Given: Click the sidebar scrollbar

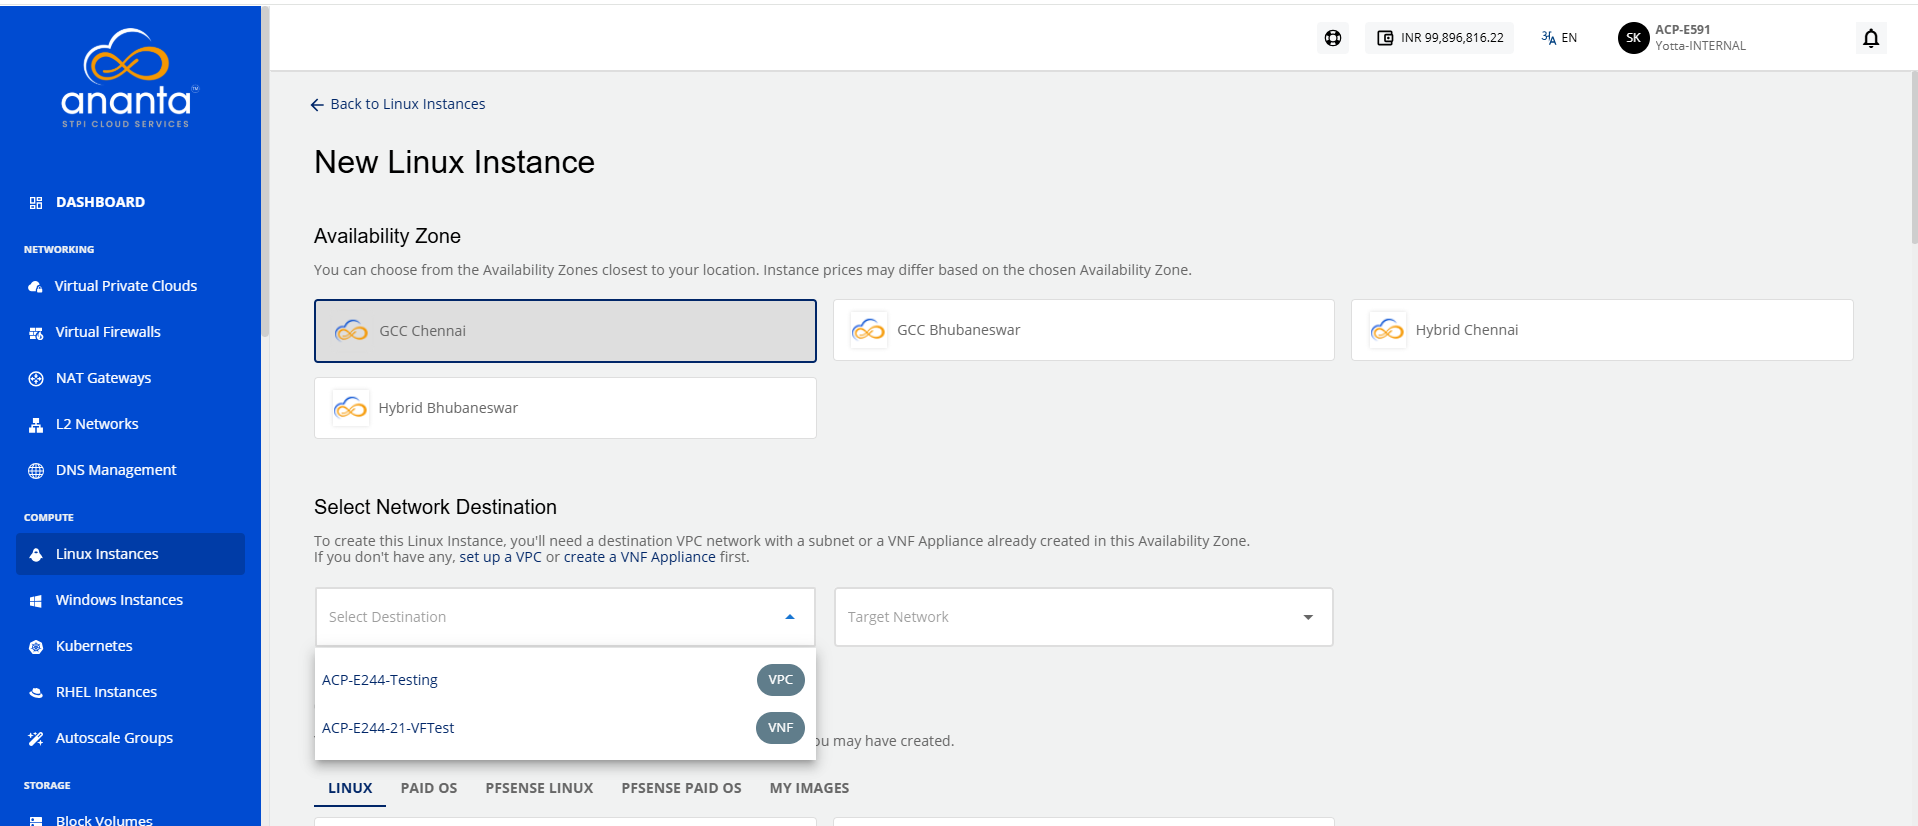Looking at the screenshot, I should coord(265,172).
